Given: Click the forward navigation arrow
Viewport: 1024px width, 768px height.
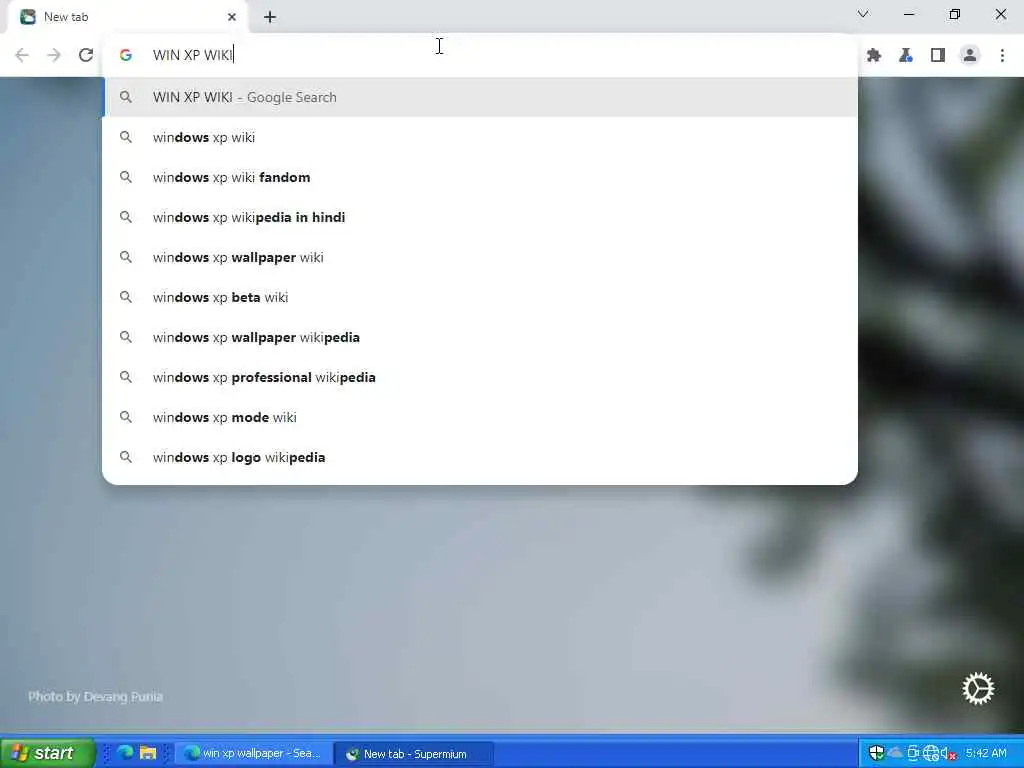Looking at the screenshot, I should click(54, 55).
